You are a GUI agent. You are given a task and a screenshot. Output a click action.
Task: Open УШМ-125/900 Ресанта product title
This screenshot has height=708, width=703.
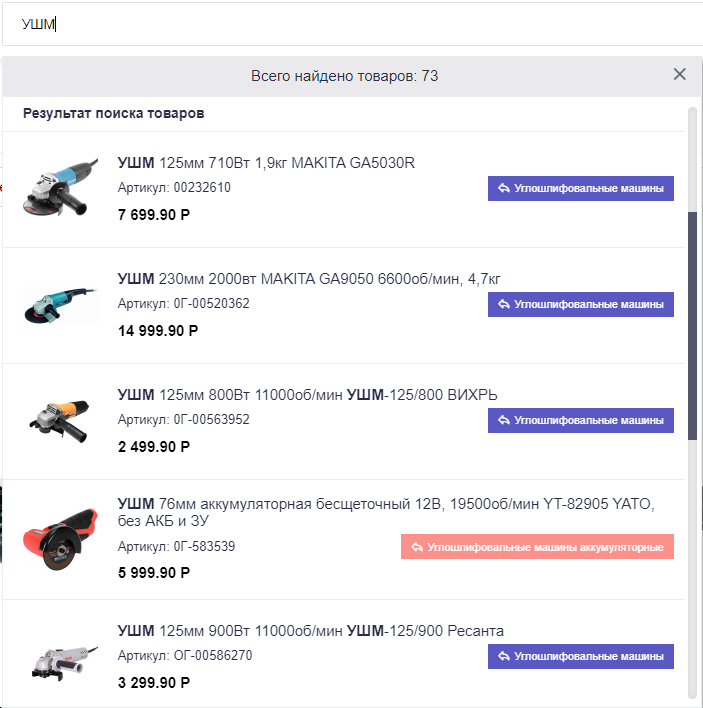point(311,630)
